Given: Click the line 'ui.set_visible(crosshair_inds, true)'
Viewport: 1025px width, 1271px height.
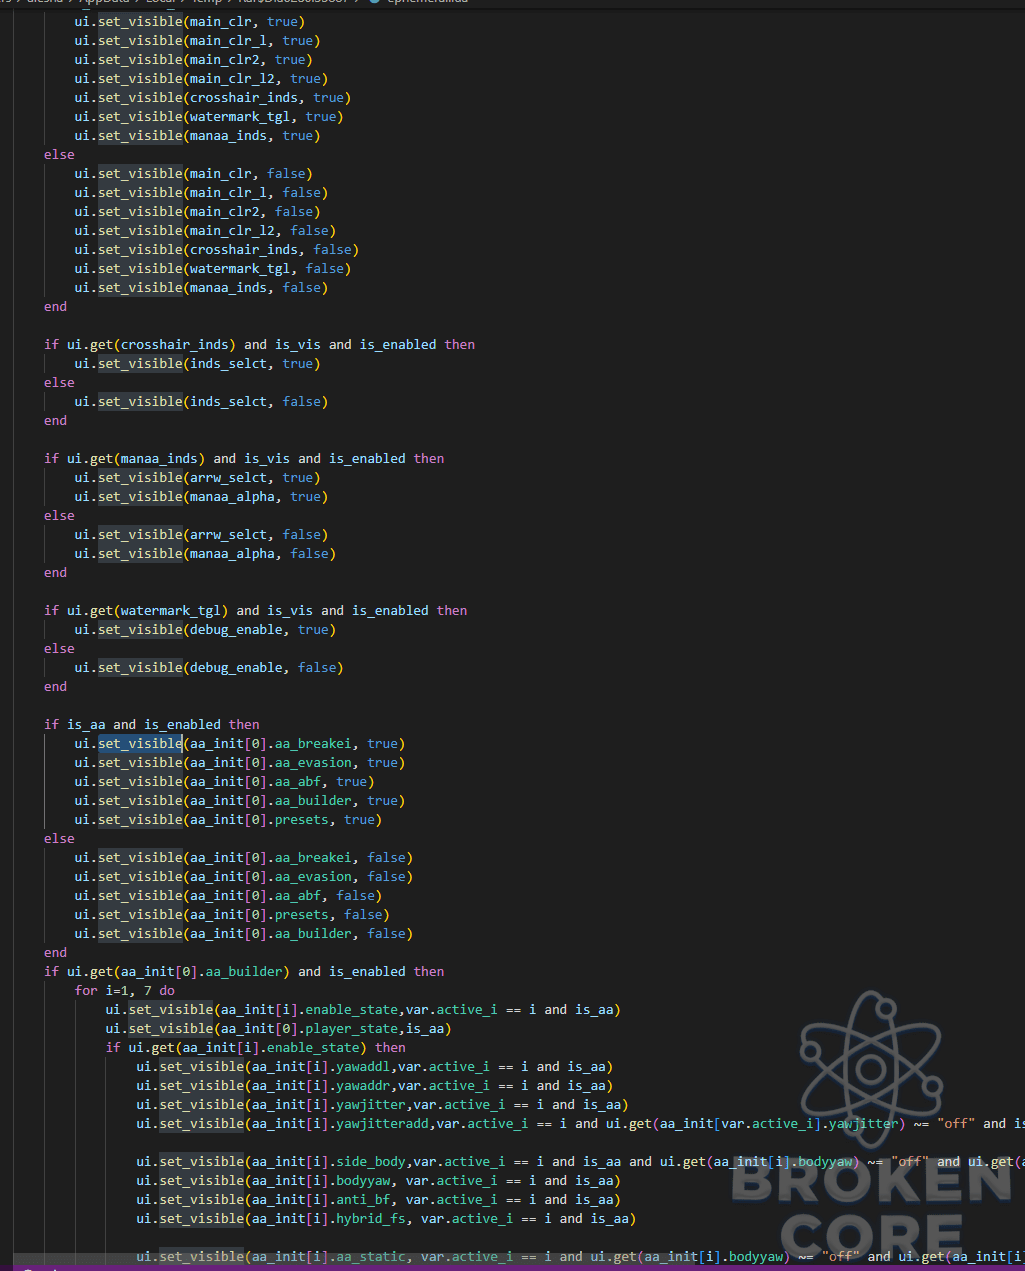Looking at the screenshot, I should [x=213, y=98].
